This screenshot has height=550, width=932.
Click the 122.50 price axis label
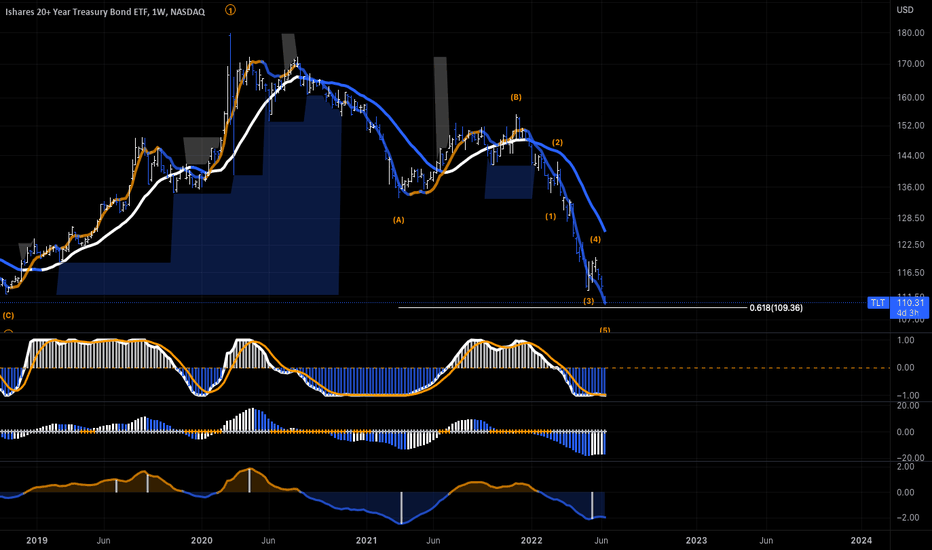pyautogui.click(x=911, y=245)
